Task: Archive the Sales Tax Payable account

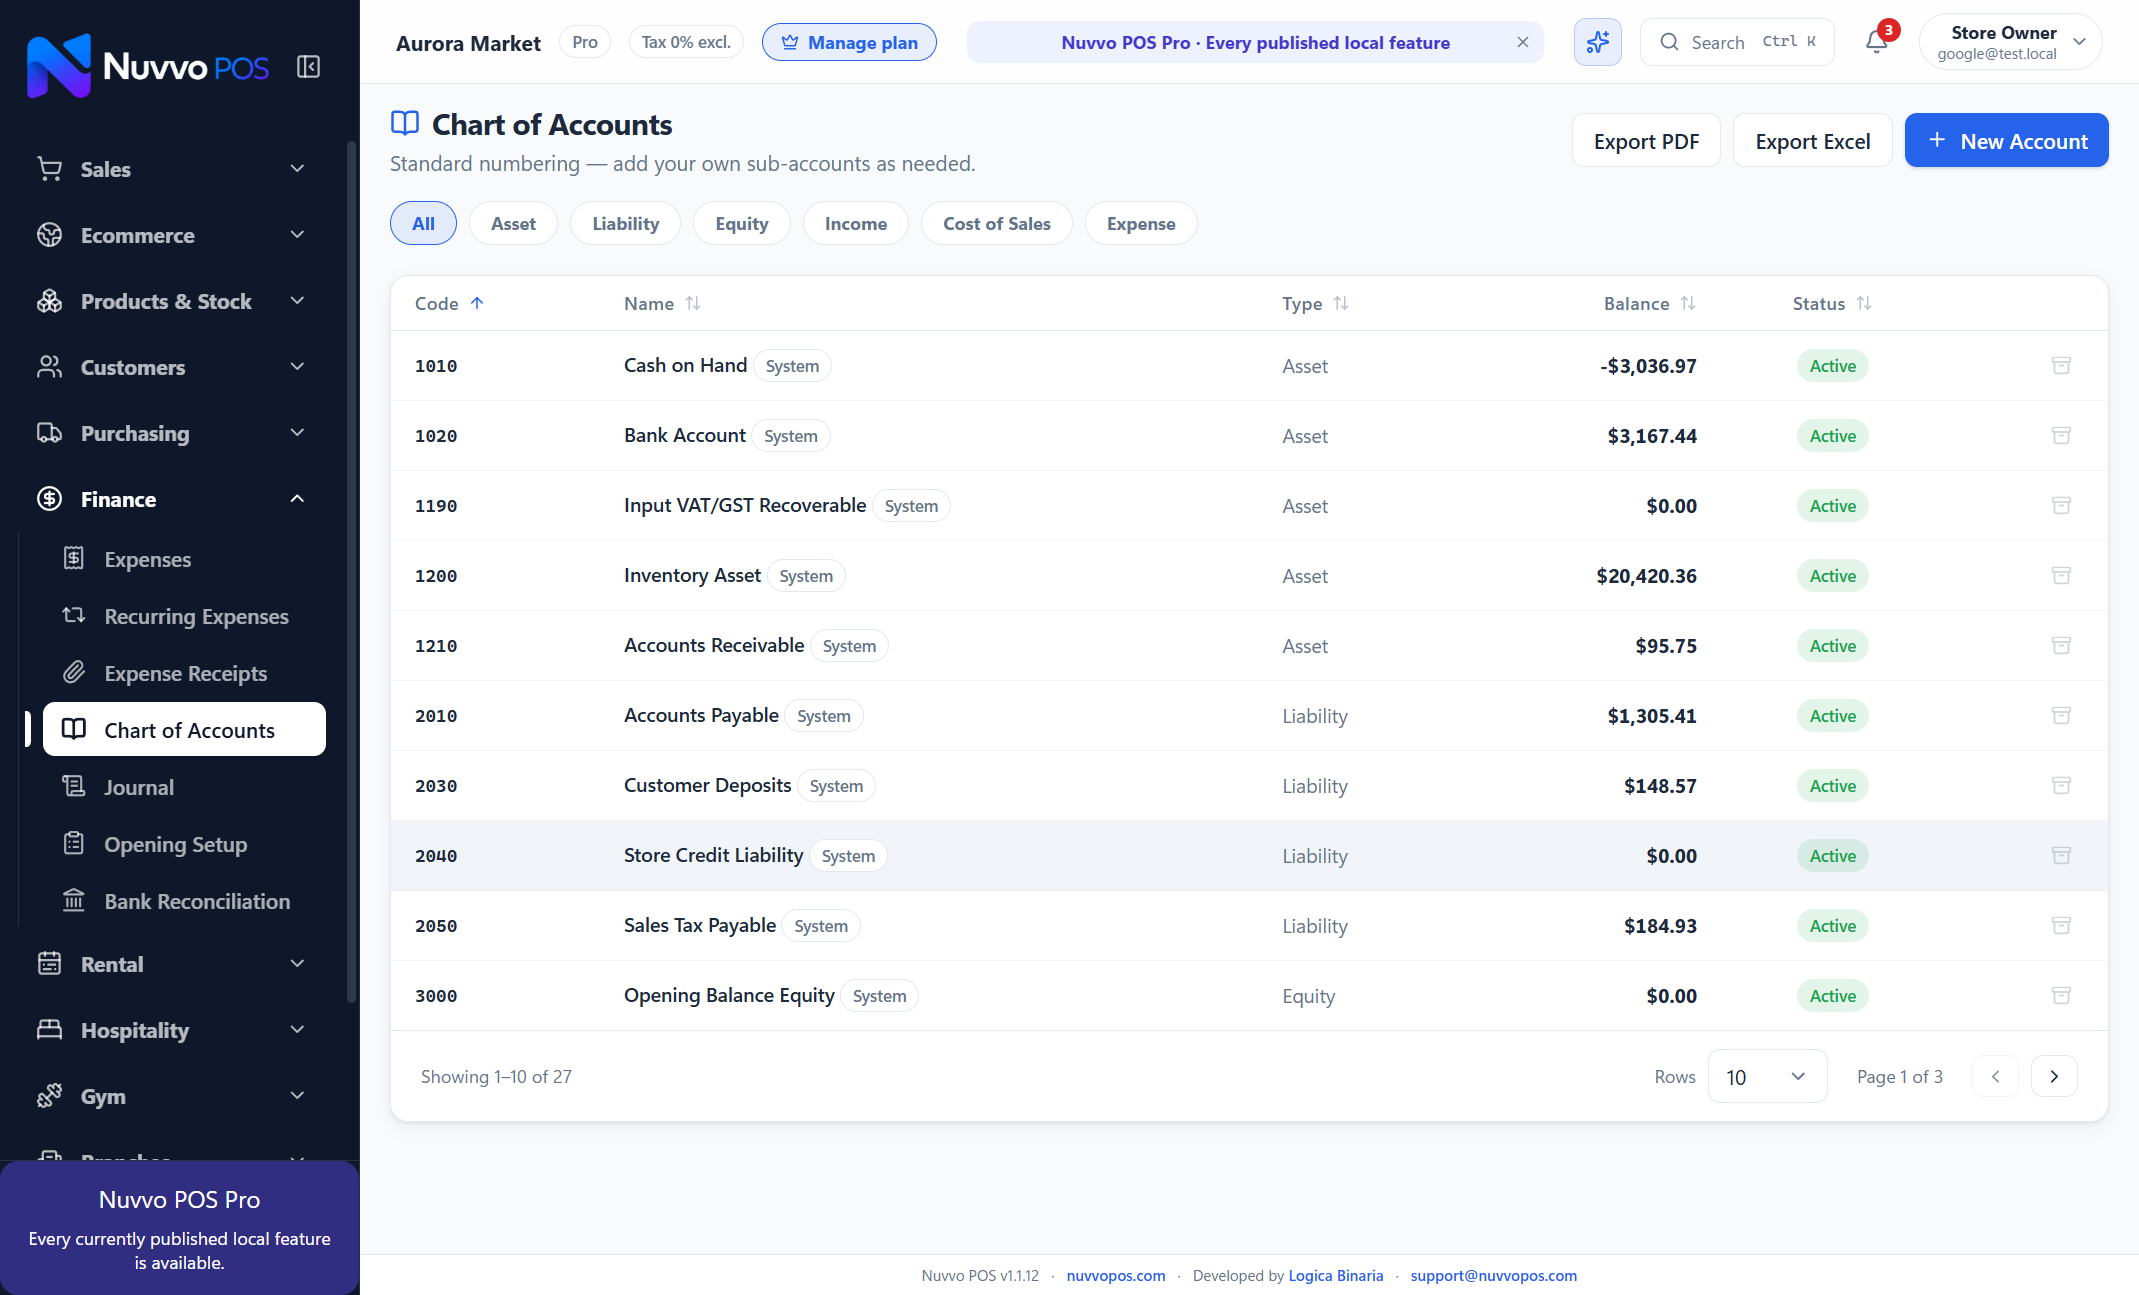Action: point(2061,926)
